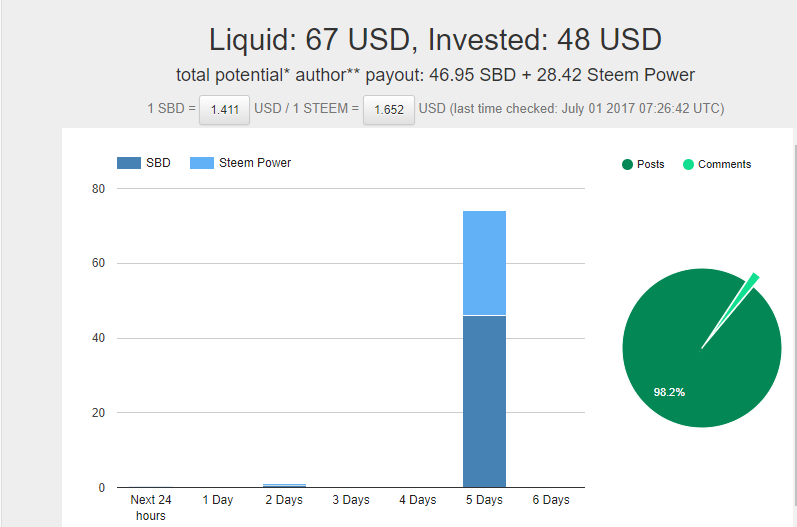Click the 98.2% label on pie chart
Screen dimensions: 797x527
[669, 392]
